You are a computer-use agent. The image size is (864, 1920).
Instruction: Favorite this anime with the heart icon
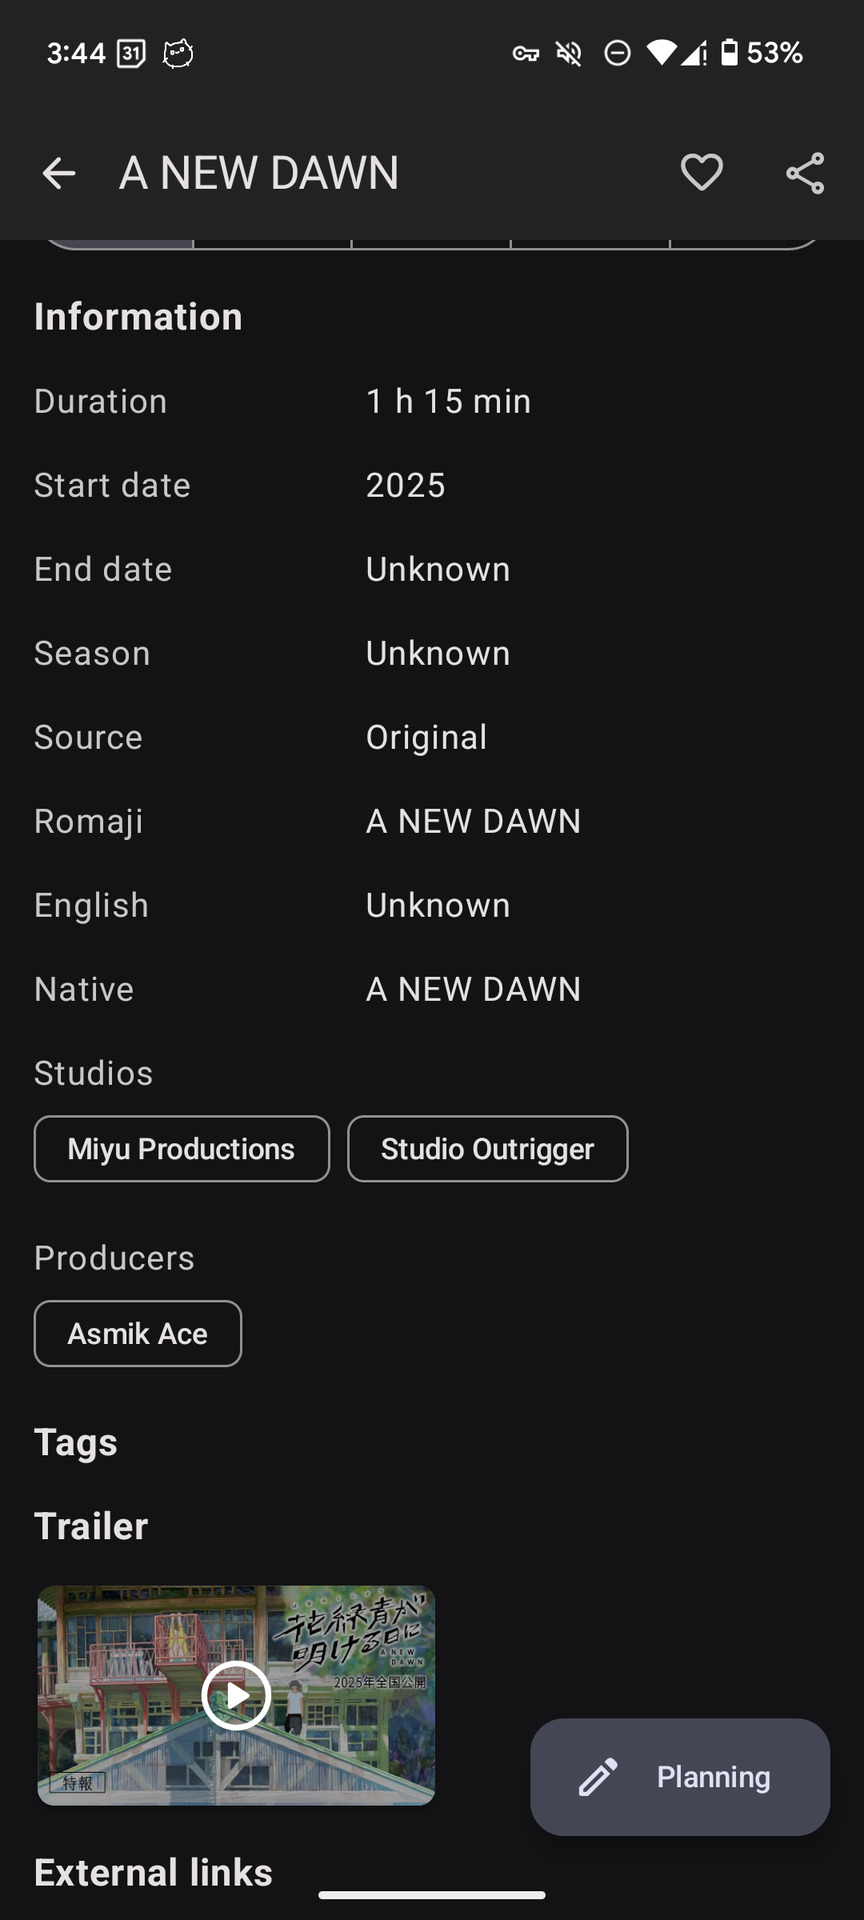[x=701, y=173]
